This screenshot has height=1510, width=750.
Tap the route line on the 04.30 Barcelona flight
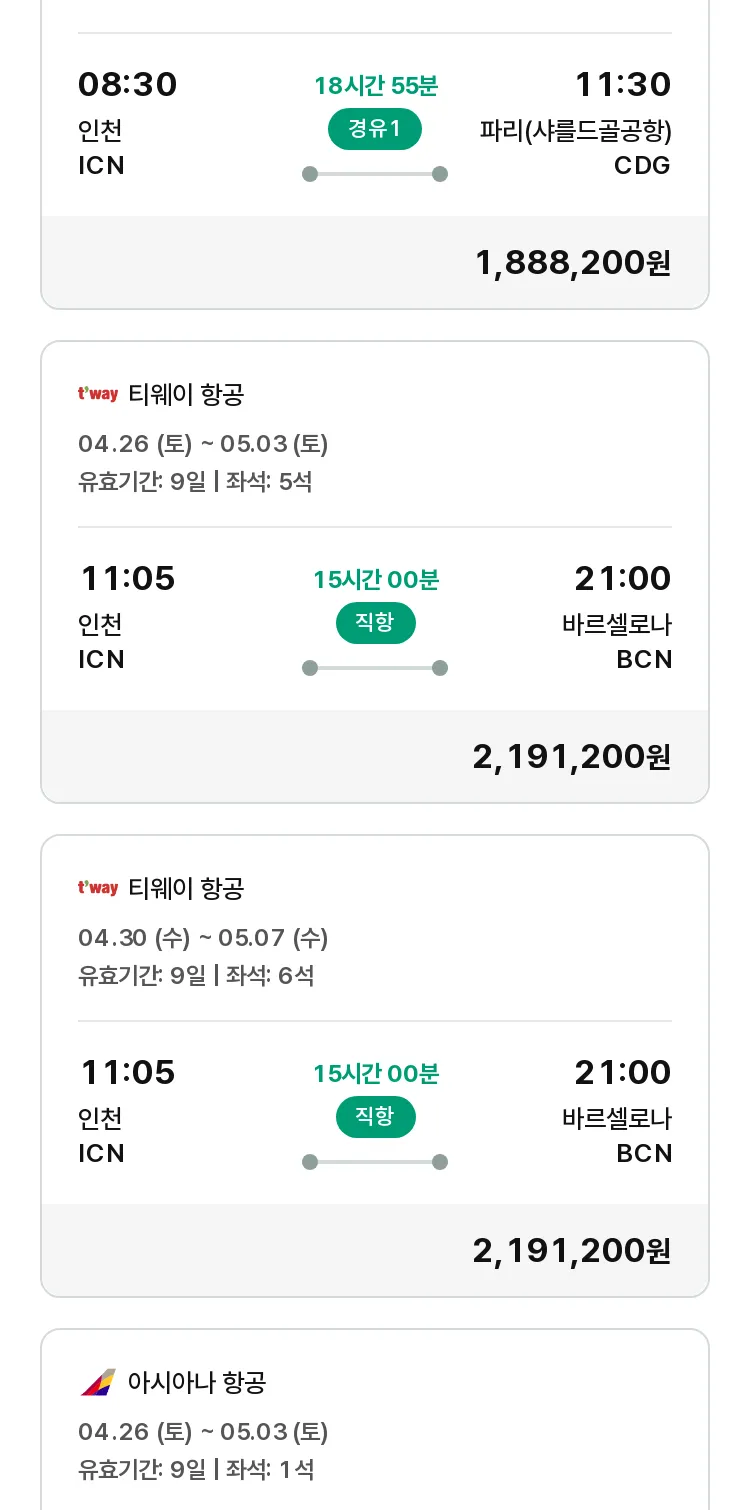(x=375, y=1162)
